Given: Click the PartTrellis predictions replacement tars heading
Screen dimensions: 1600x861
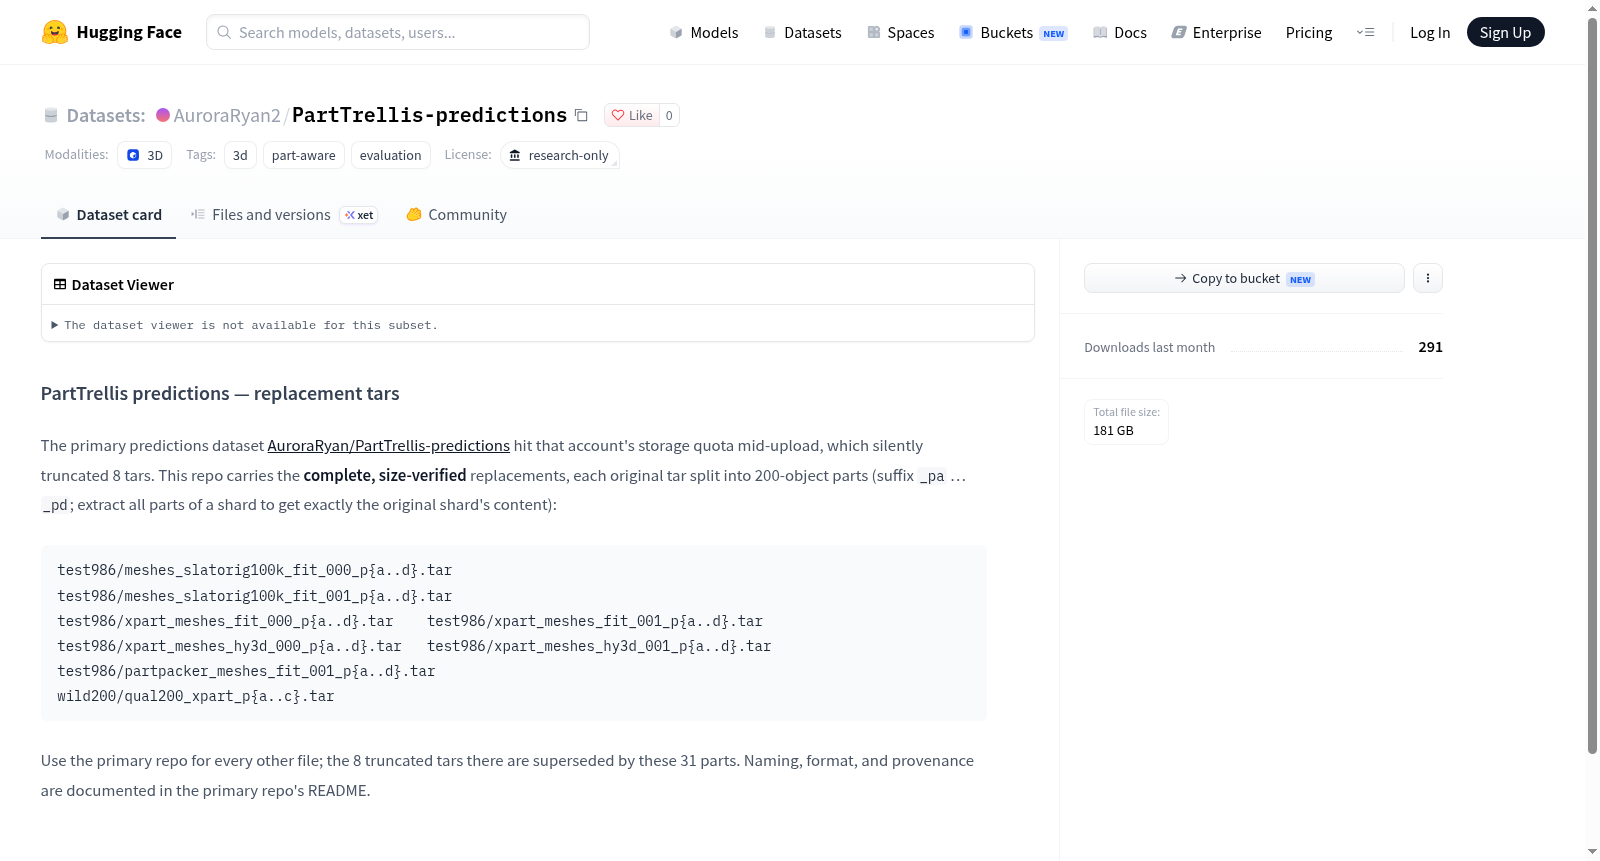Looking at the screenshot, I should (x=220, y=394).
